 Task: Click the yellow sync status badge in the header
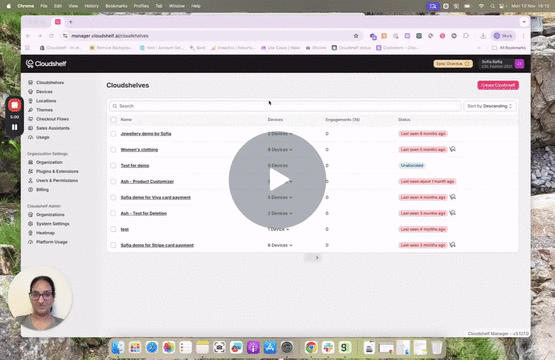click(x=453, y=64)
